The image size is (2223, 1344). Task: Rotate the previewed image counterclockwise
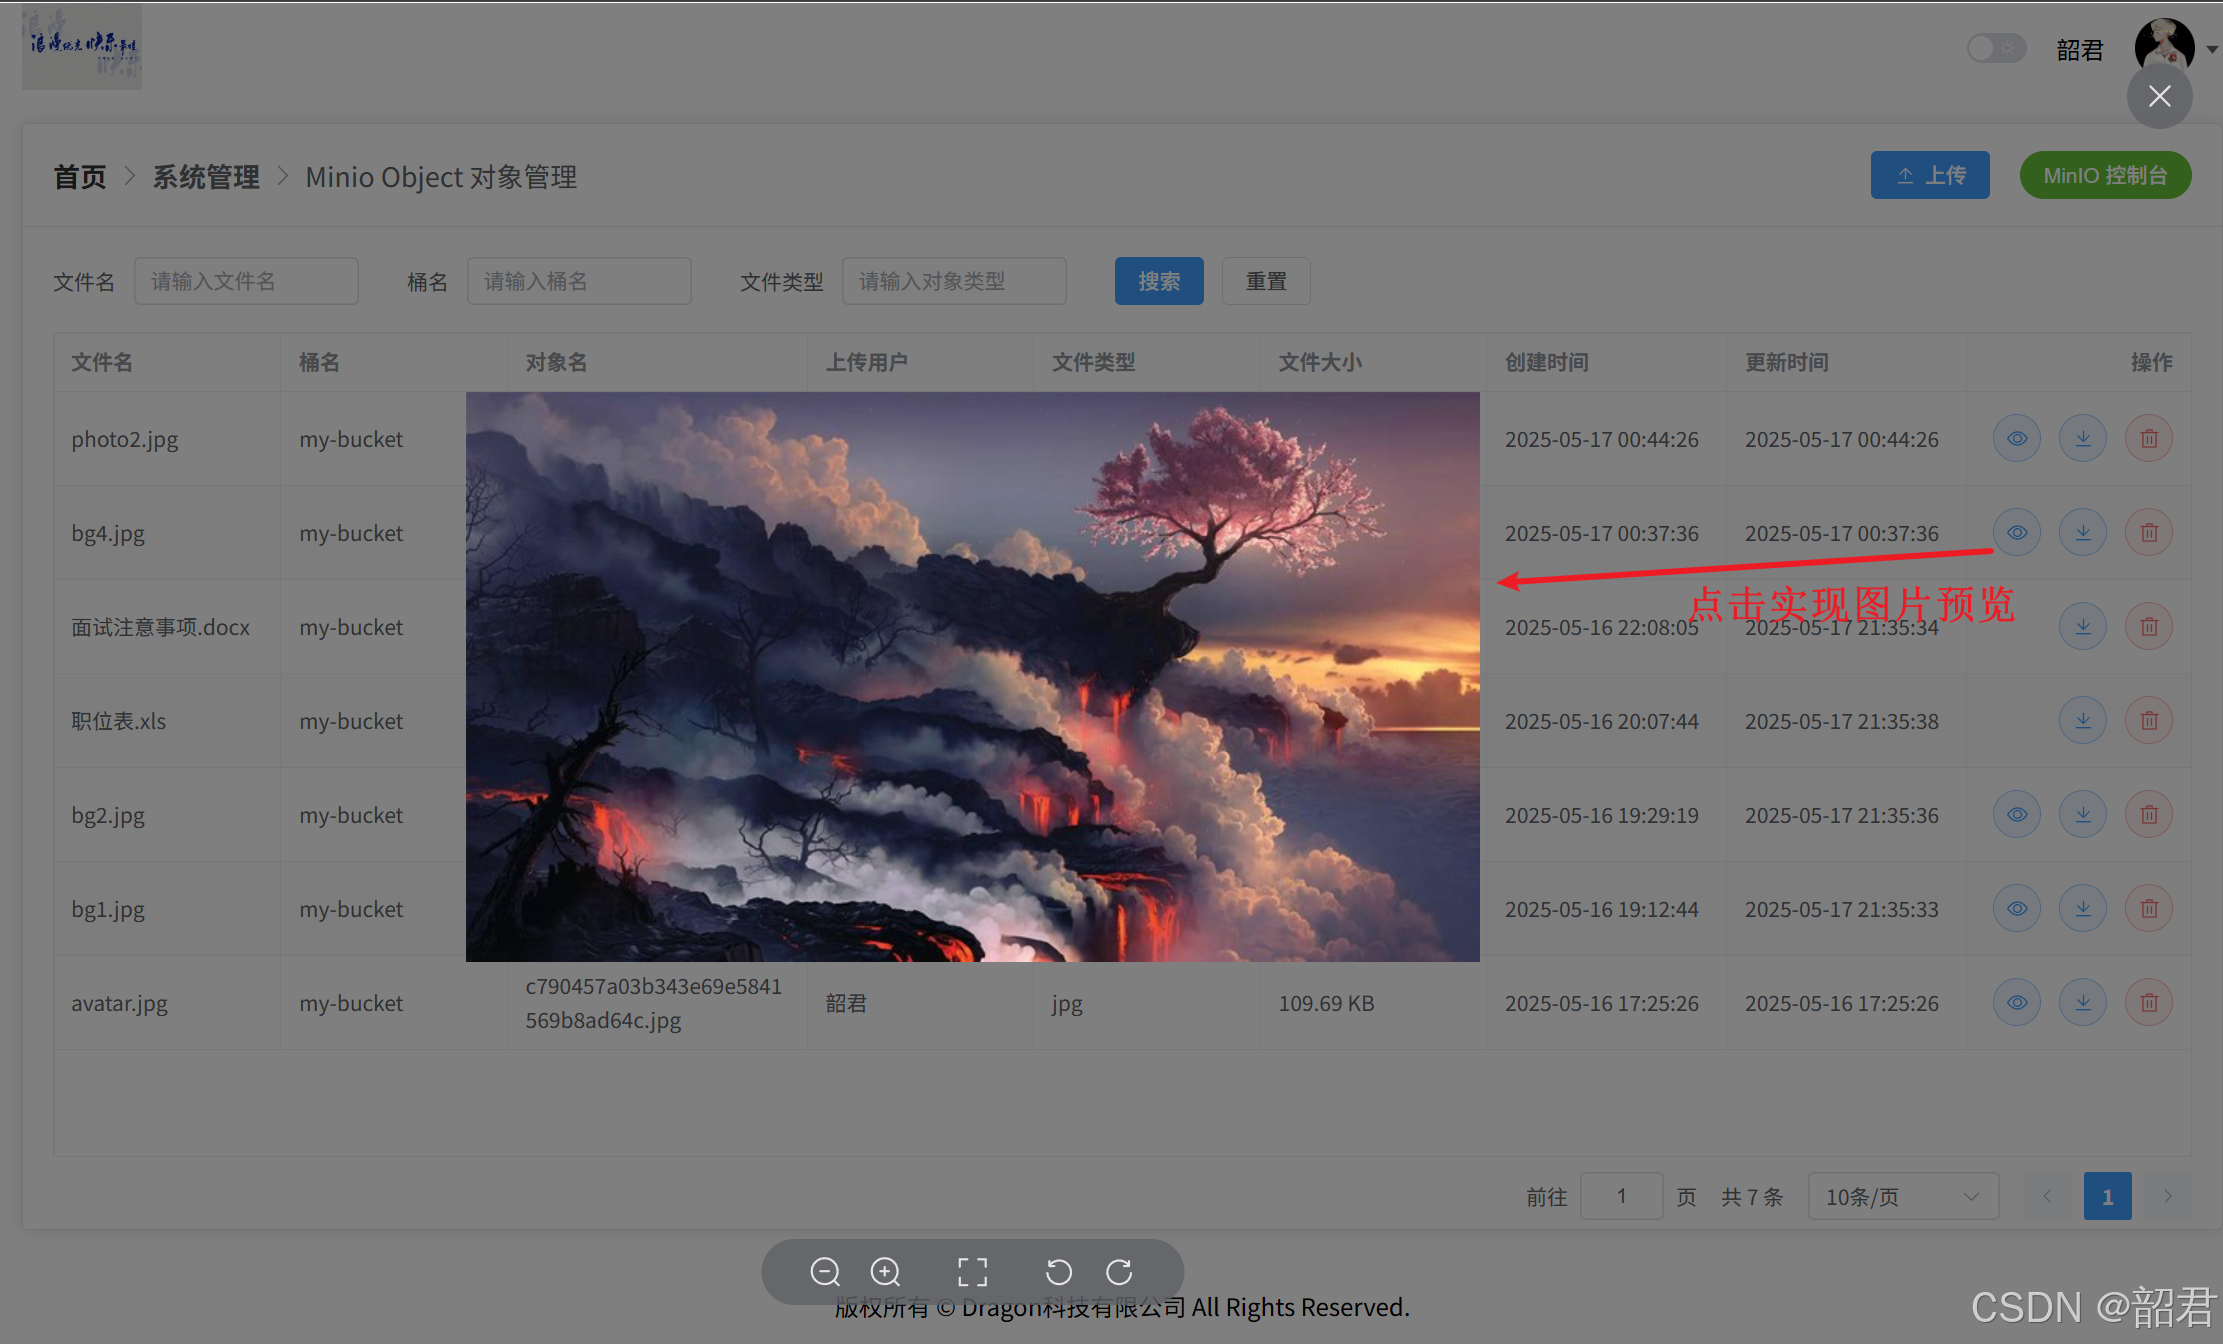(1059, 1272)
